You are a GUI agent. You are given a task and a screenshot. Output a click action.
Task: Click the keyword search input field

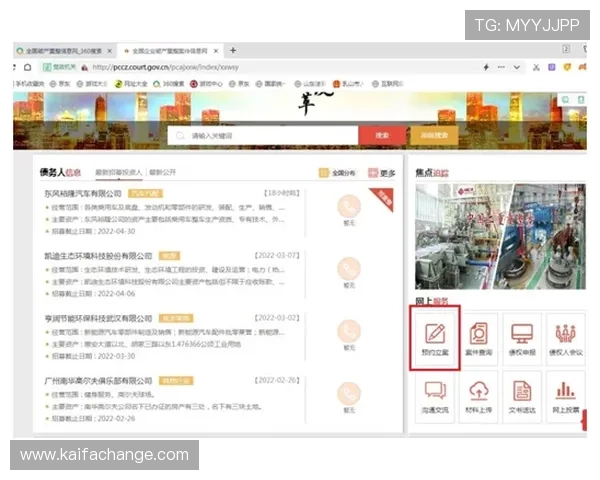262,136
